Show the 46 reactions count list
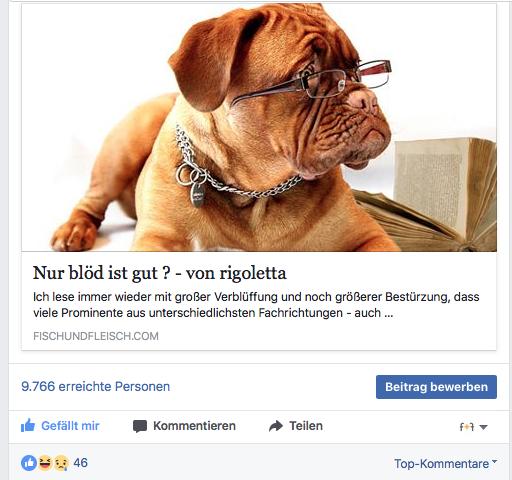This screenshot has height=480, width=512. pos(80,463)
